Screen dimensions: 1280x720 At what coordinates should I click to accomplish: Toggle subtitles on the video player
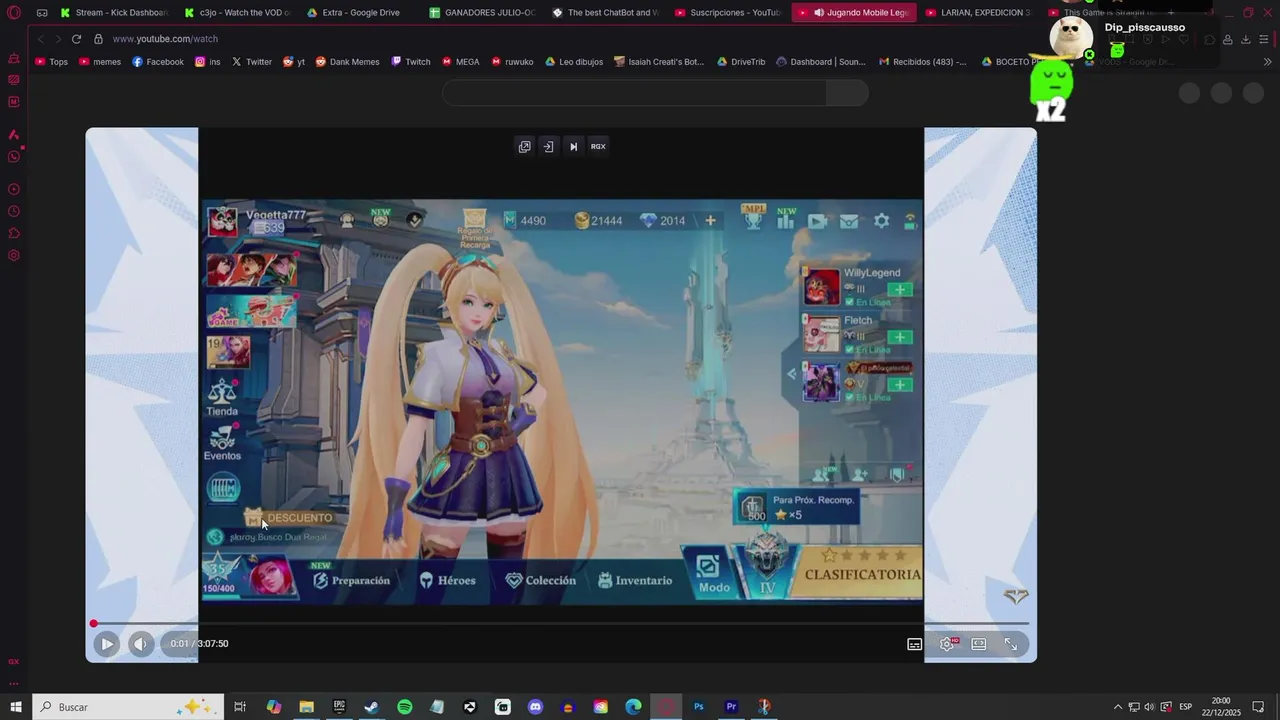[915, 644]
